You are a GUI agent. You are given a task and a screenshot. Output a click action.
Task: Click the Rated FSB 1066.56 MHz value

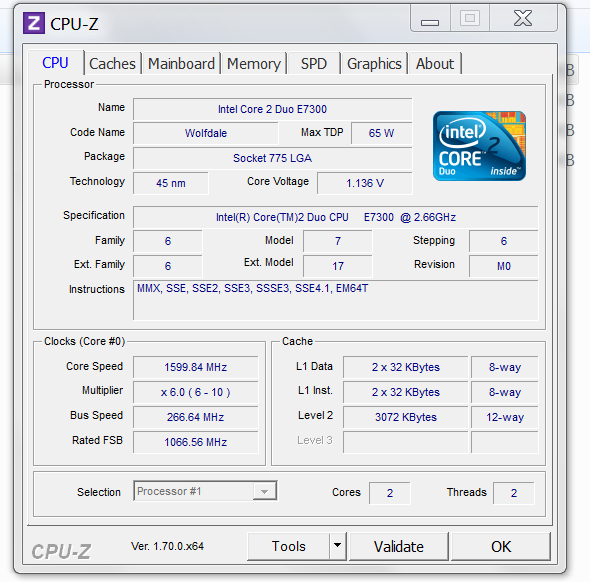[x=196, y=442]
